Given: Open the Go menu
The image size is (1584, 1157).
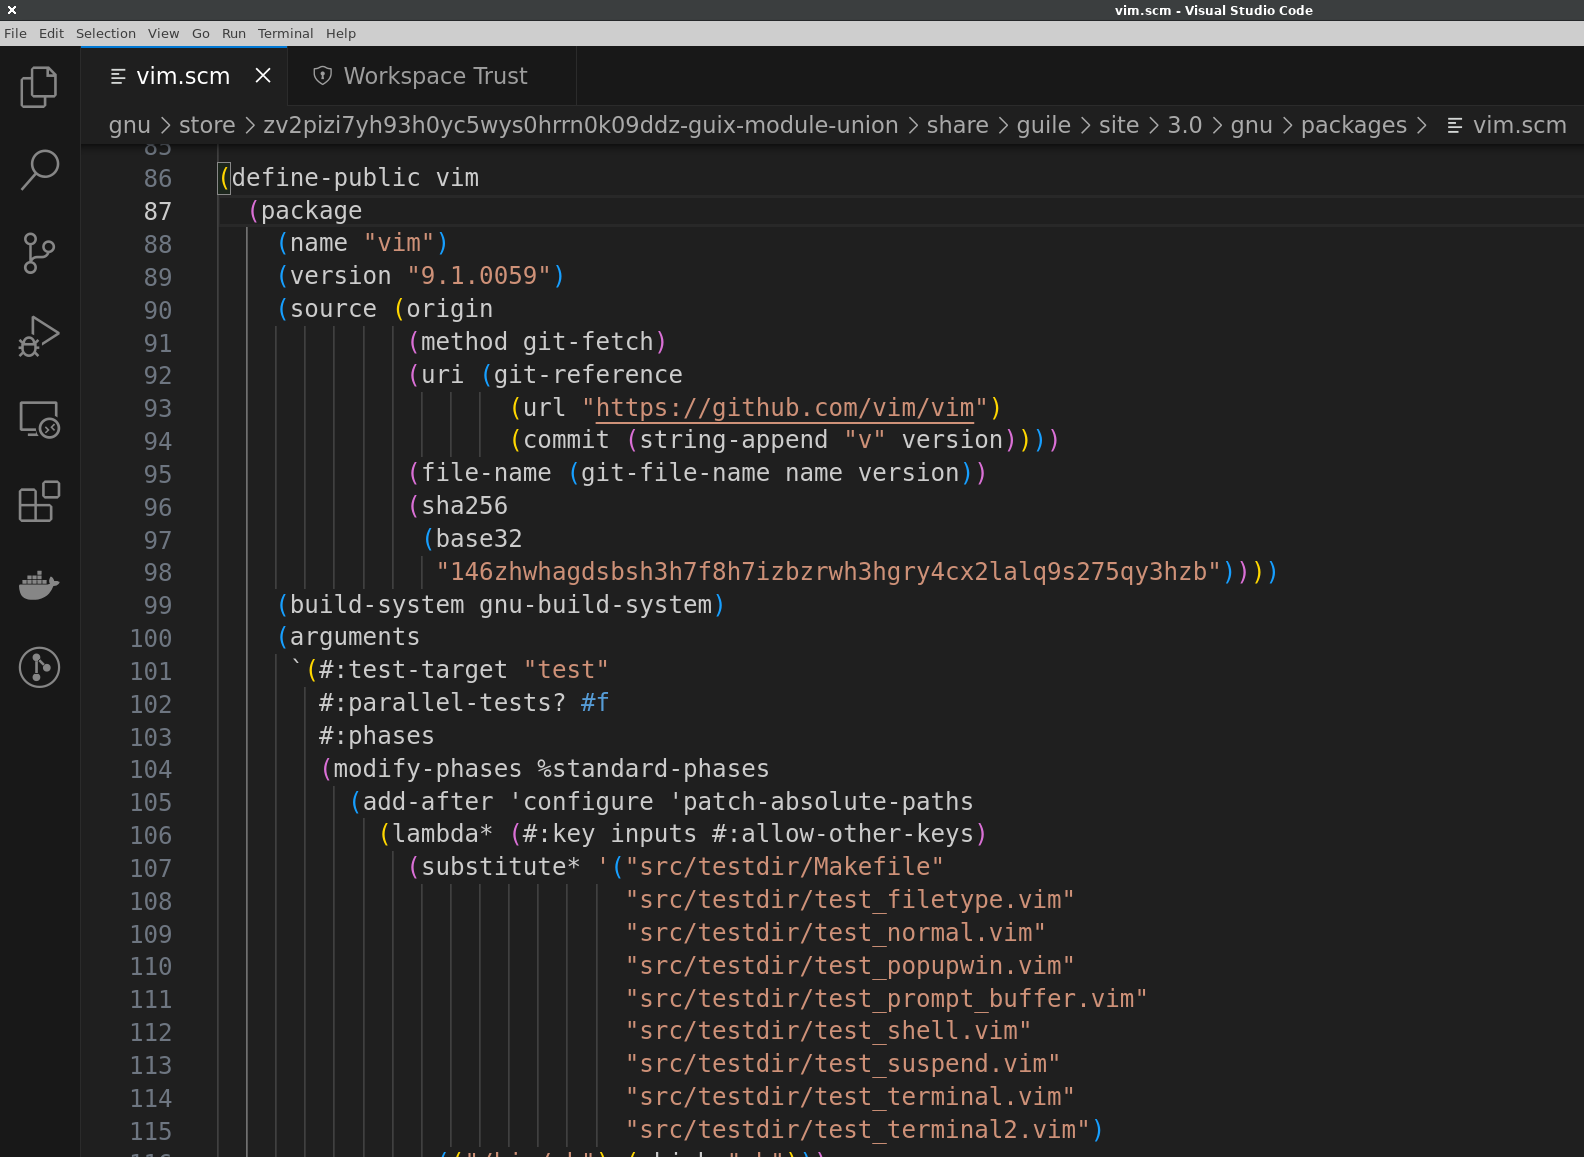Looking at the screenshot, I should pyautogui.click(x=201, y=33).
